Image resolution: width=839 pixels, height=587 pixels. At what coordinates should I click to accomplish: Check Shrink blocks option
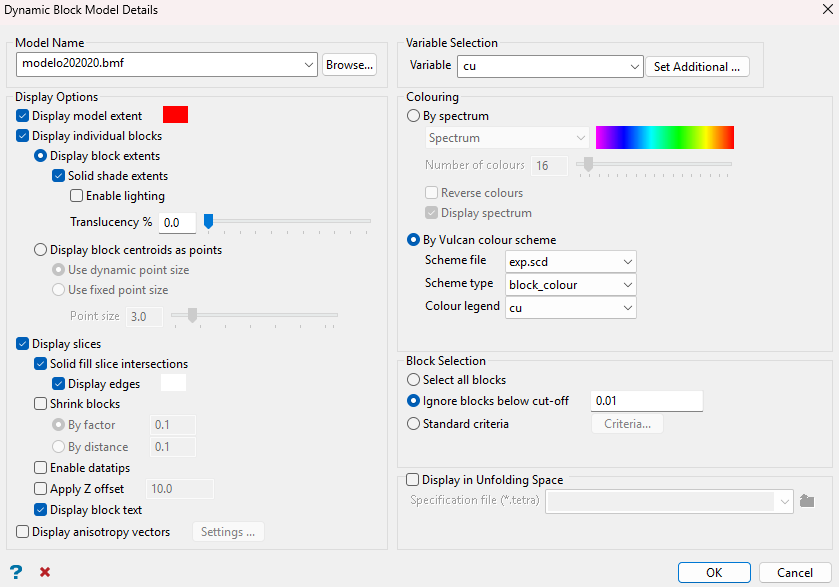pyautogui.click(x=41, y=403)
